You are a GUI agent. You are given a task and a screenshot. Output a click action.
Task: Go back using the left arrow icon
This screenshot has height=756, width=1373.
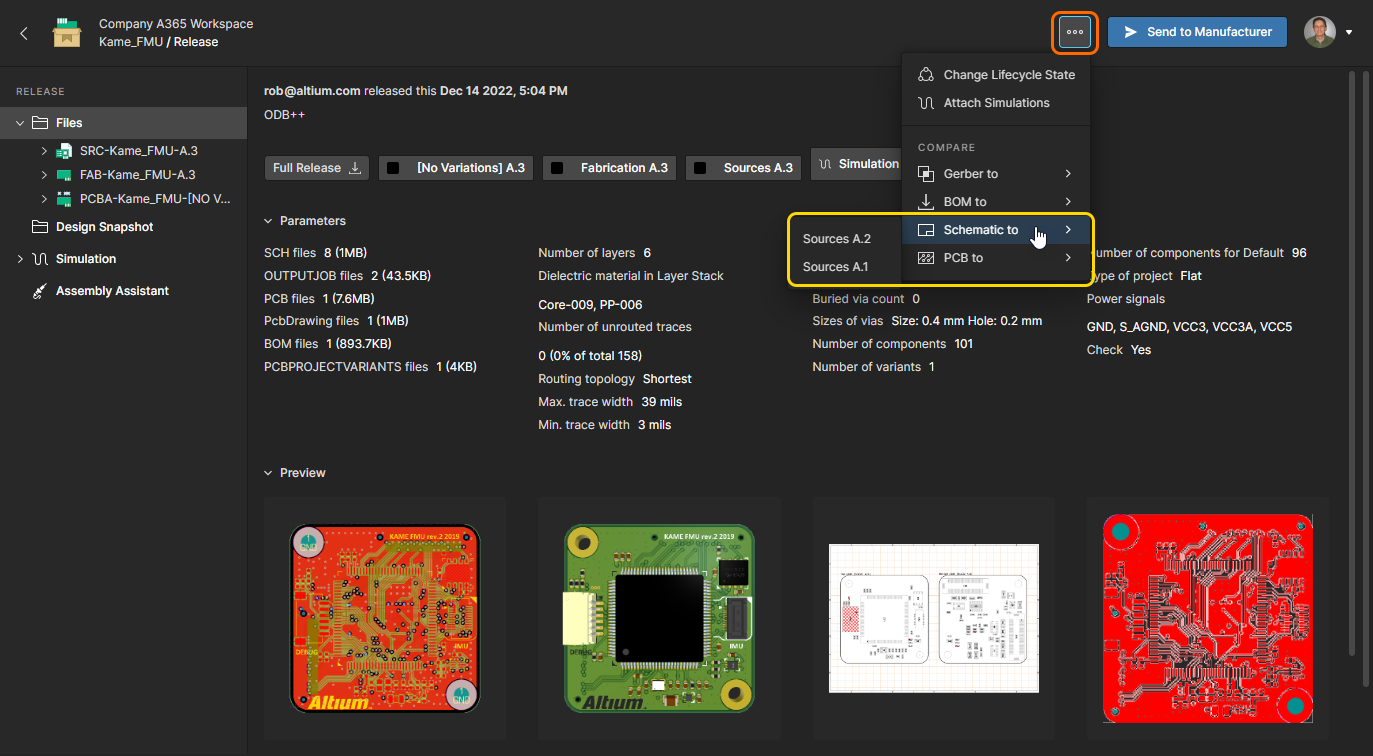[24, 33]
